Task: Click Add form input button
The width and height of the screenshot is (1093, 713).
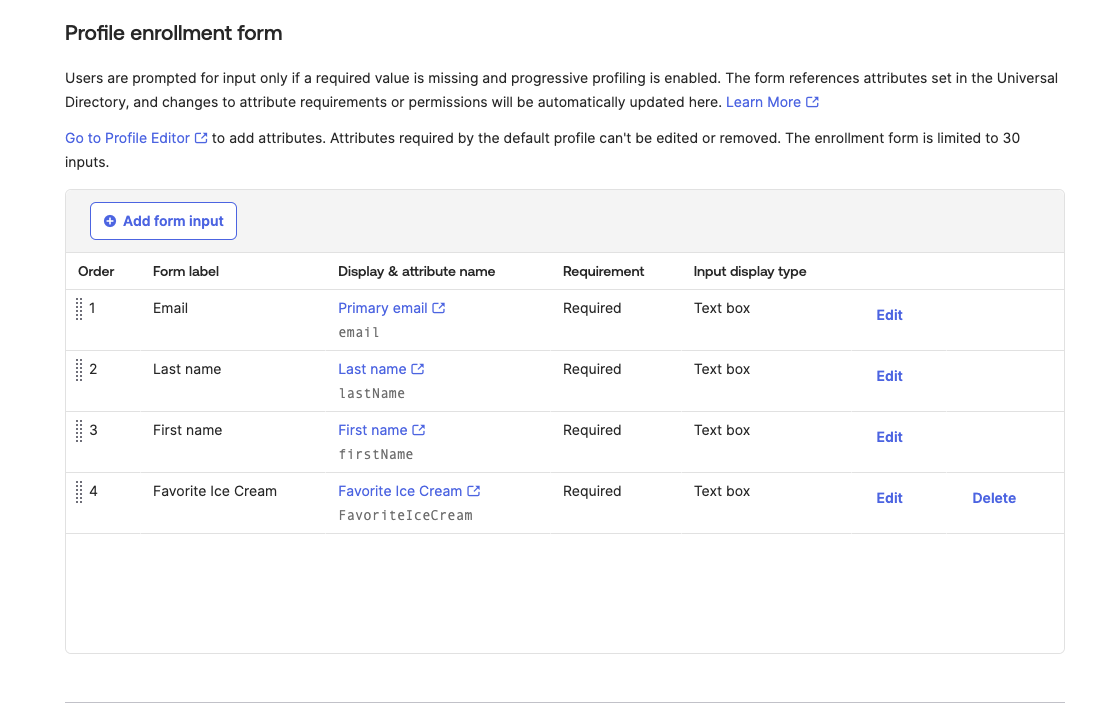Action: 163,221
